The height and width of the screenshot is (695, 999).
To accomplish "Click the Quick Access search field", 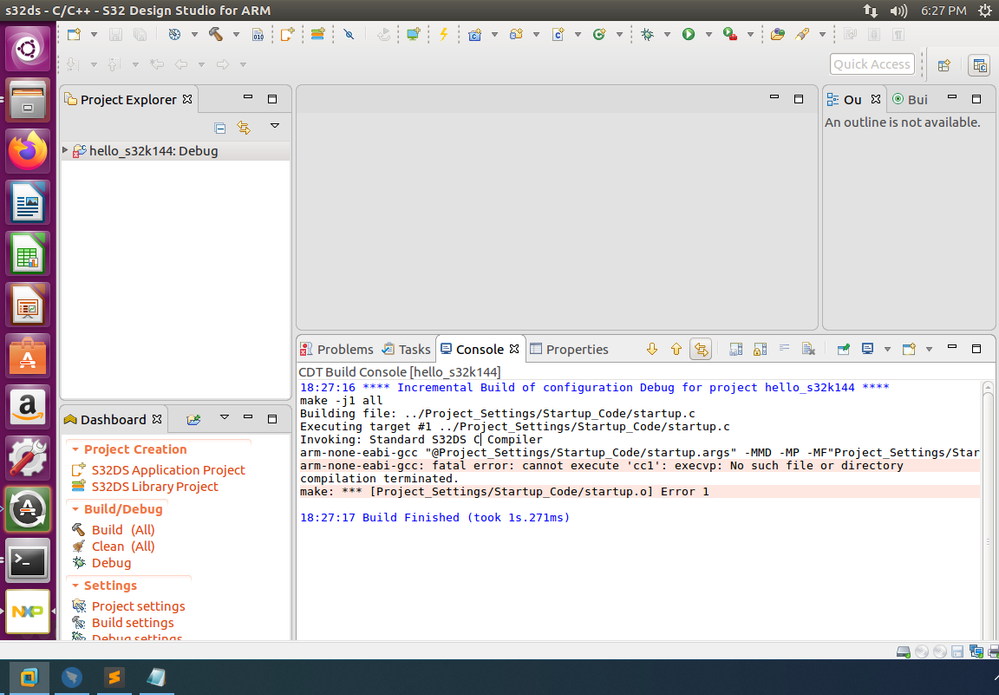I will pos(872,64).
